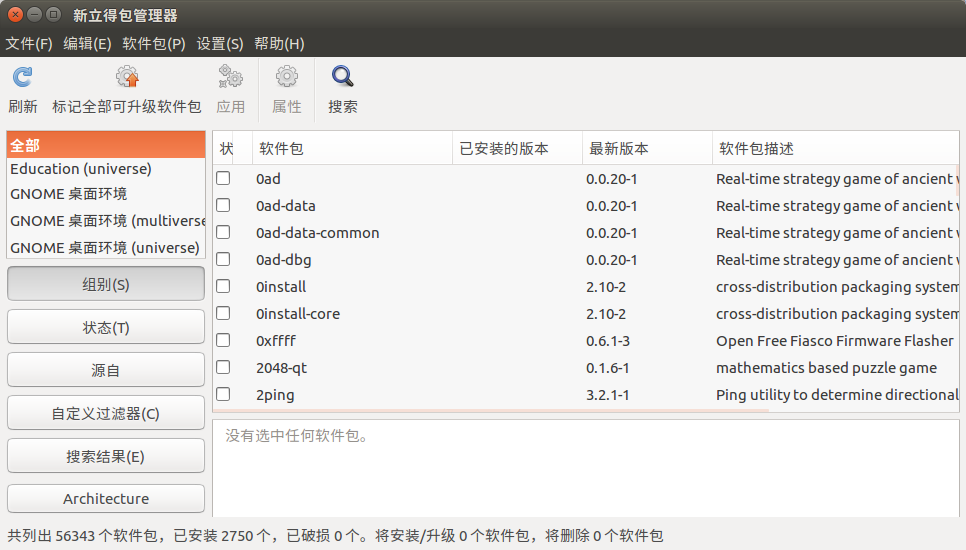Toggle the status checkbox for 0ad-dbg

click(x=223, y=259)
